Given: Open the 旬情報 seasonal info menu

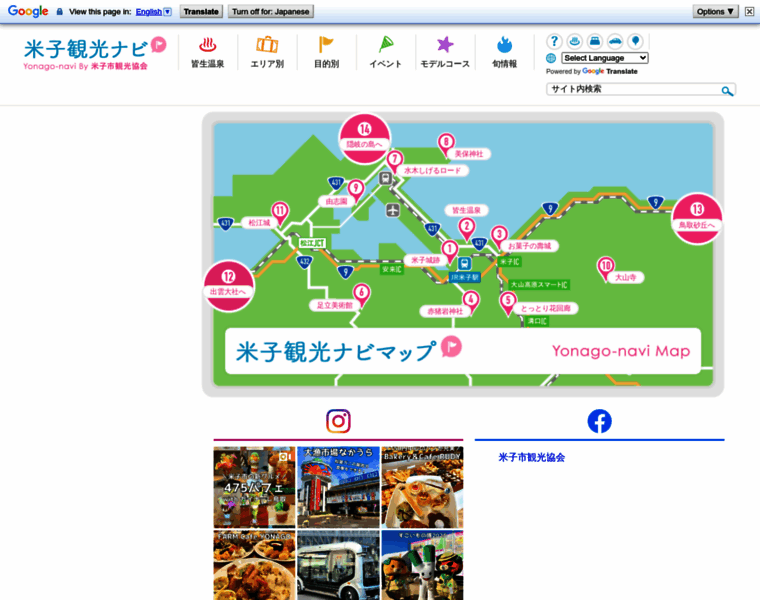Looking at the screenshot, I should tap(505, 52).
